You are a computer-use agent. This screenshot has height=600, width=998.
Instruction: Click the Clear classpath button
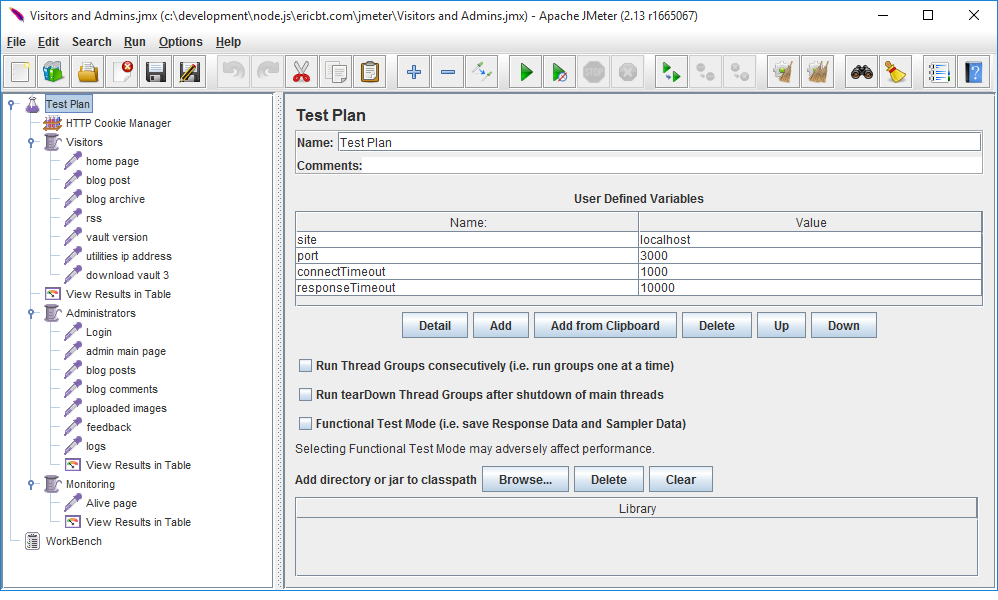(x=680, y=480)
